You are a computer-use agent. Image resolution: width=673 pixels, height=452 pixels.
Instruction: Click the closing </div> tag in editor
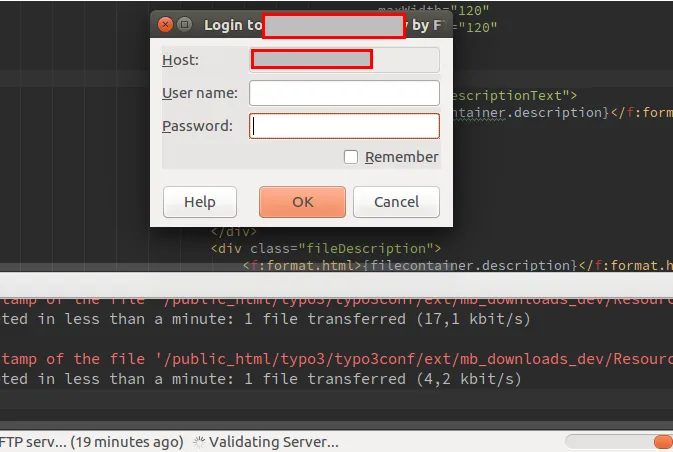pos(233,232)
